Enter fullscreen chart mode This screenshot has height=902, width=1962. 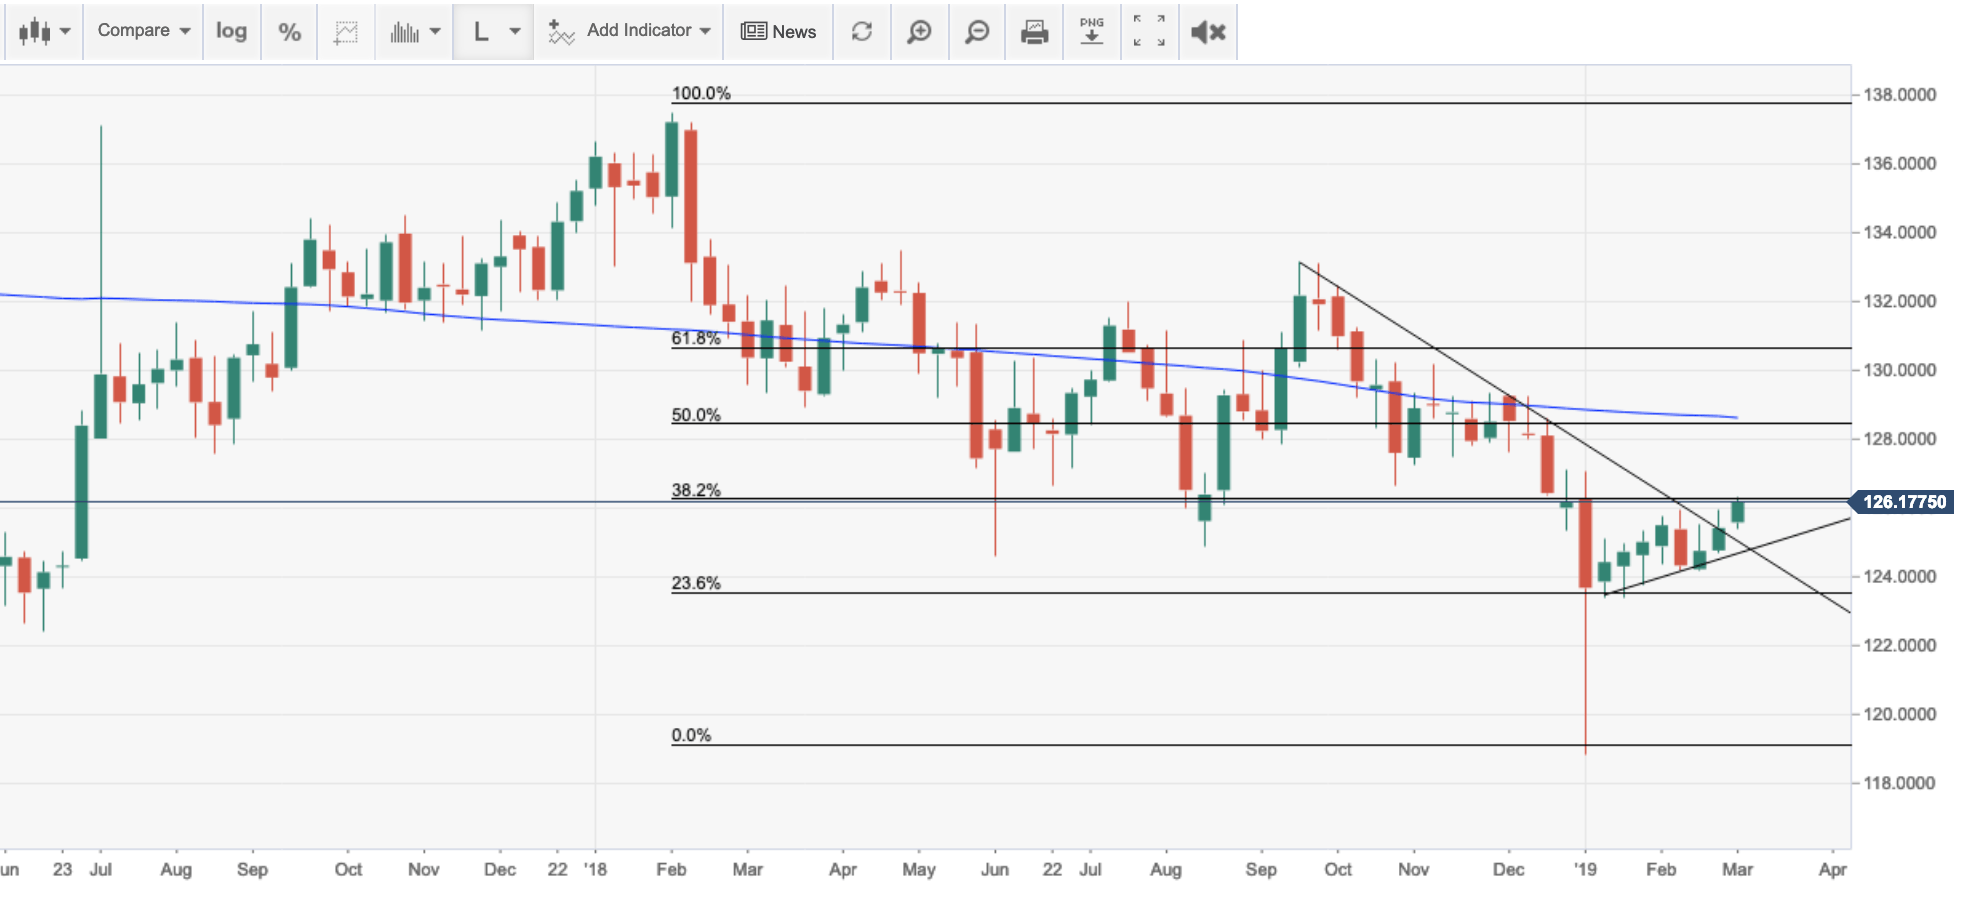[1149, 31]
